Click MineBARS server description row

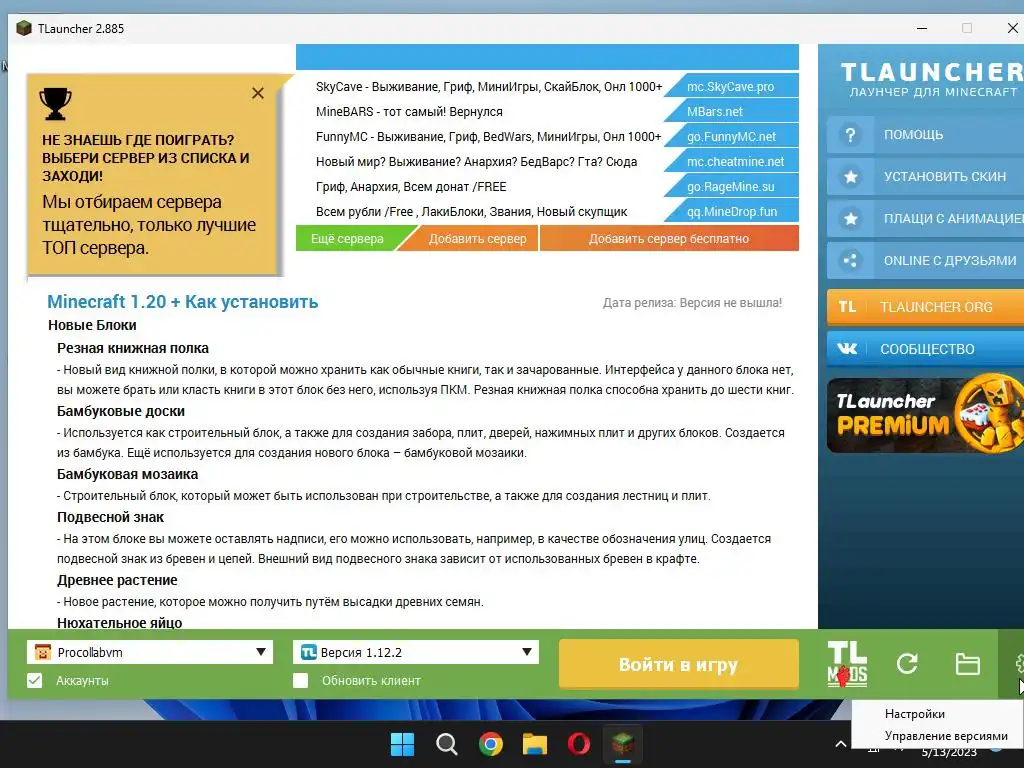[409, 111]
